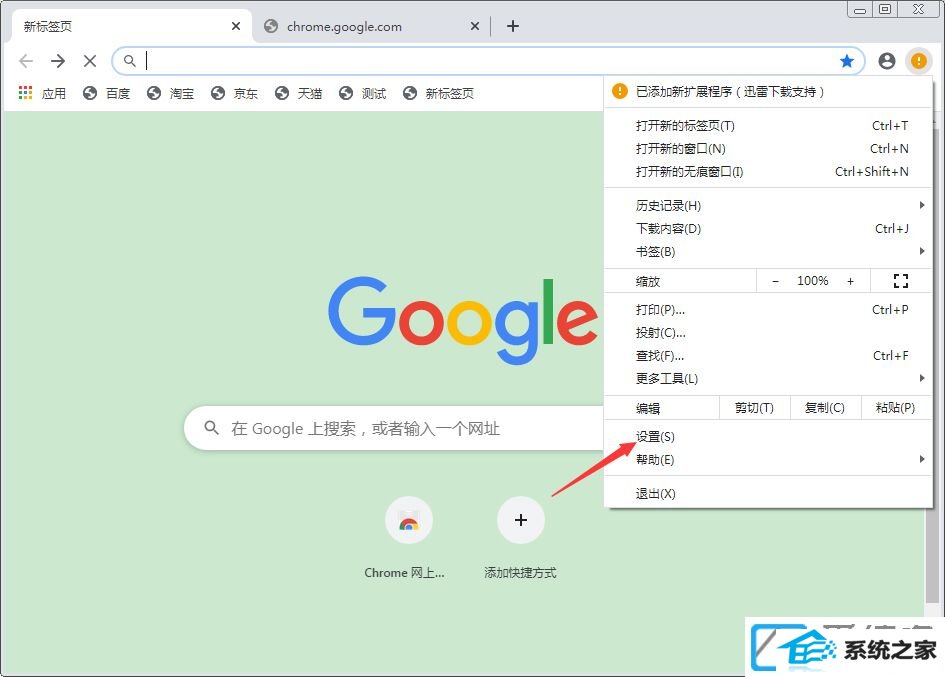
Task: Click the 添加快捷方式 plus tile
Action: point(521,520)
